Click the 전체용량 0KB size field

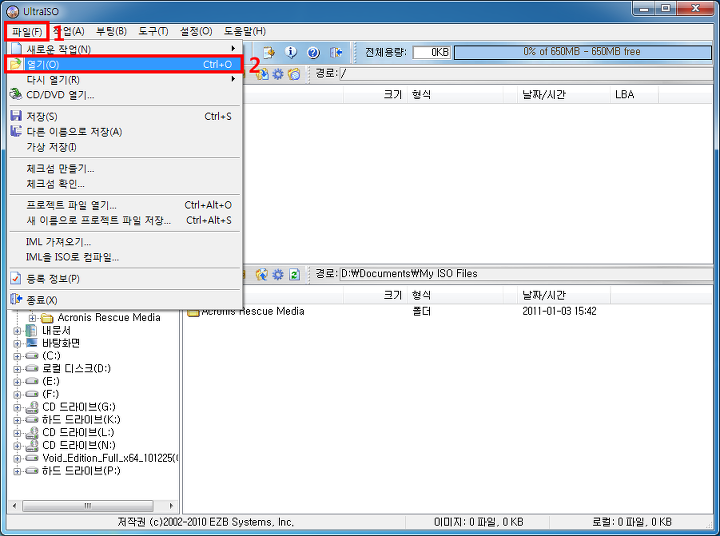click(x=431, y=52)
